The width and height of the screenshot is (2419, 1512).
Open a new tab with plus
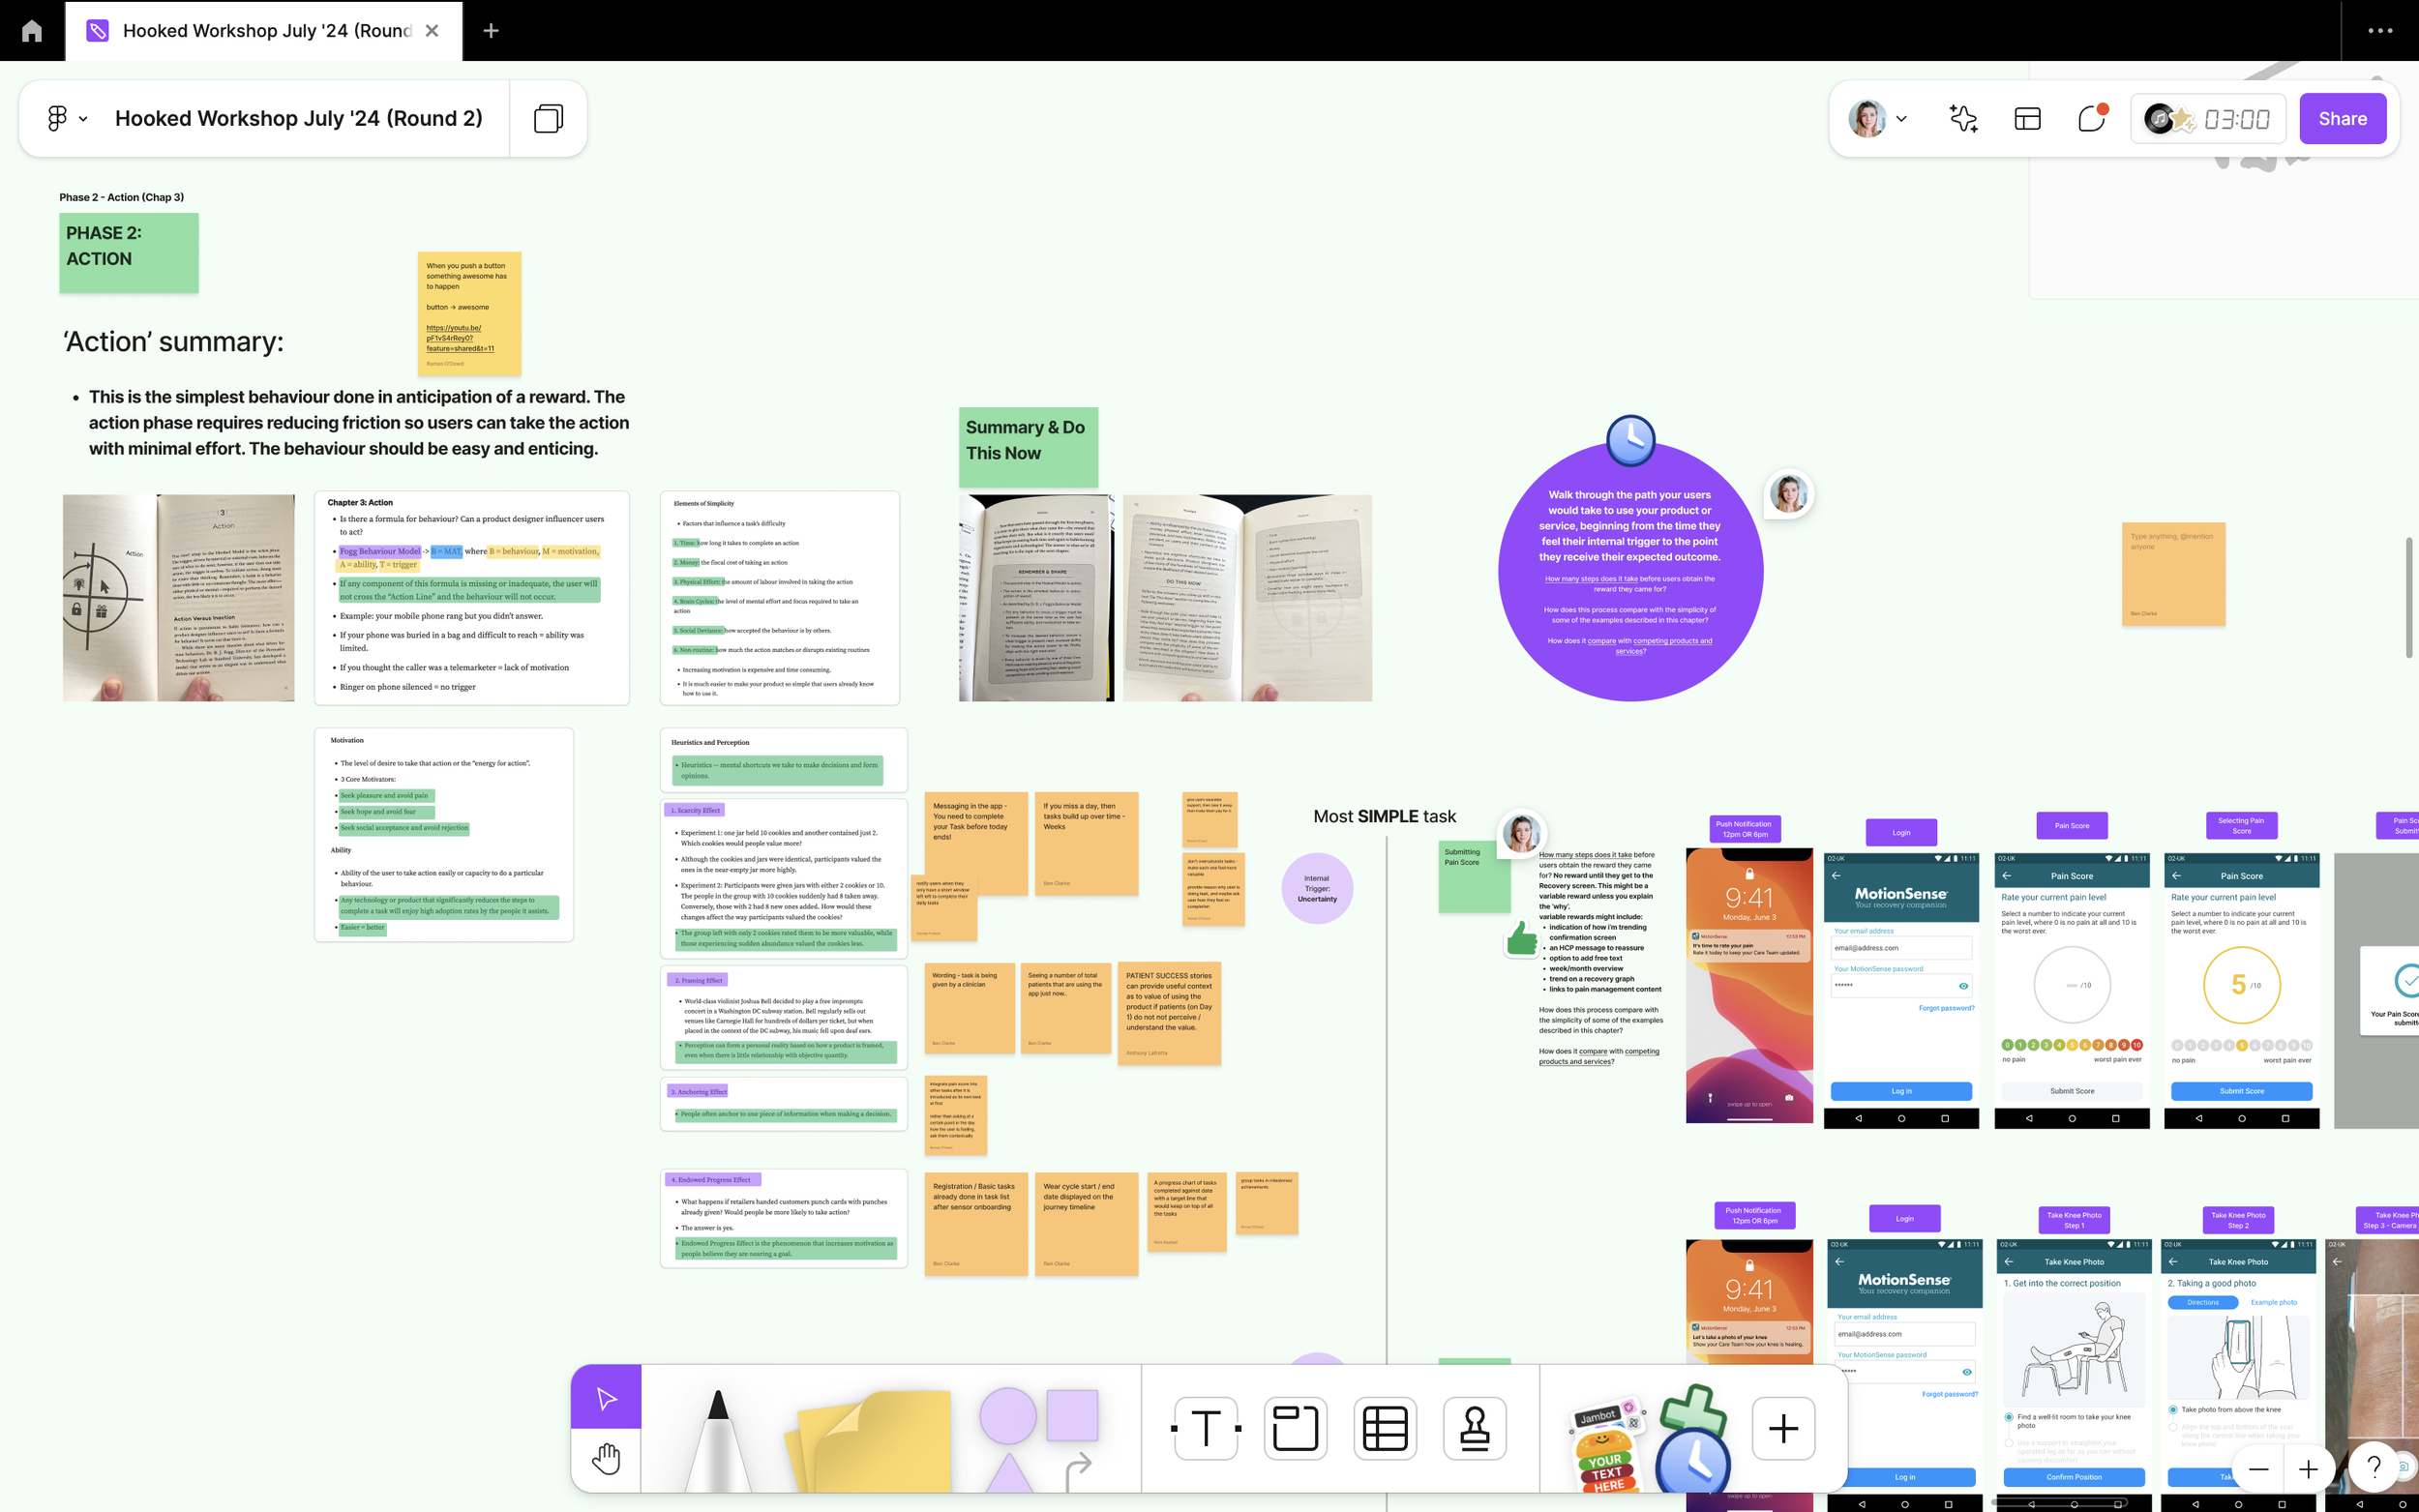pyautogui.click(x=490, y=31)
